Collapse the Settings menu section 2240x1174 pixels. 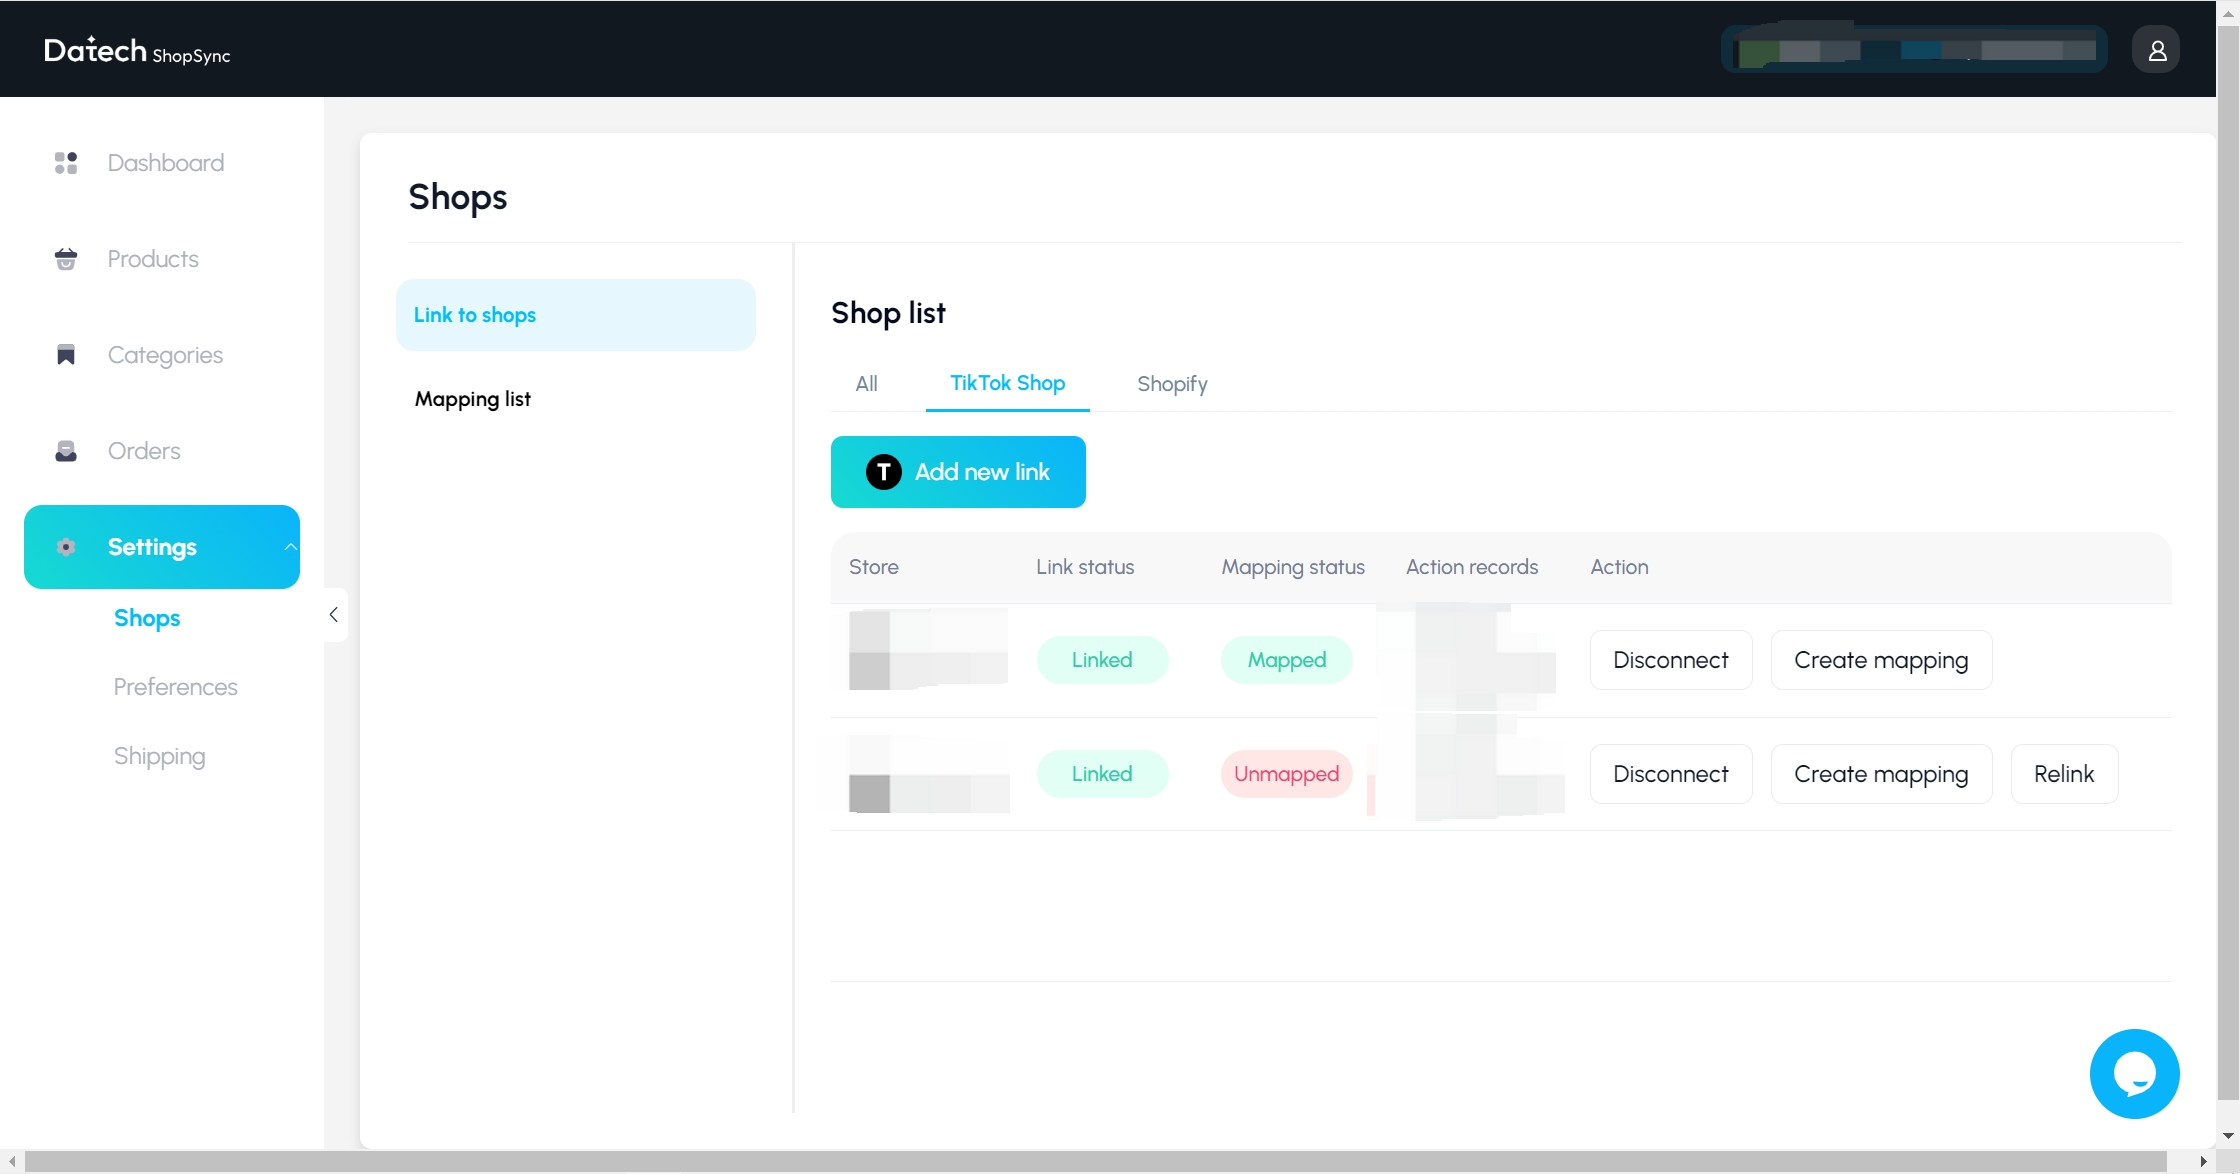[x=292, y=547]
